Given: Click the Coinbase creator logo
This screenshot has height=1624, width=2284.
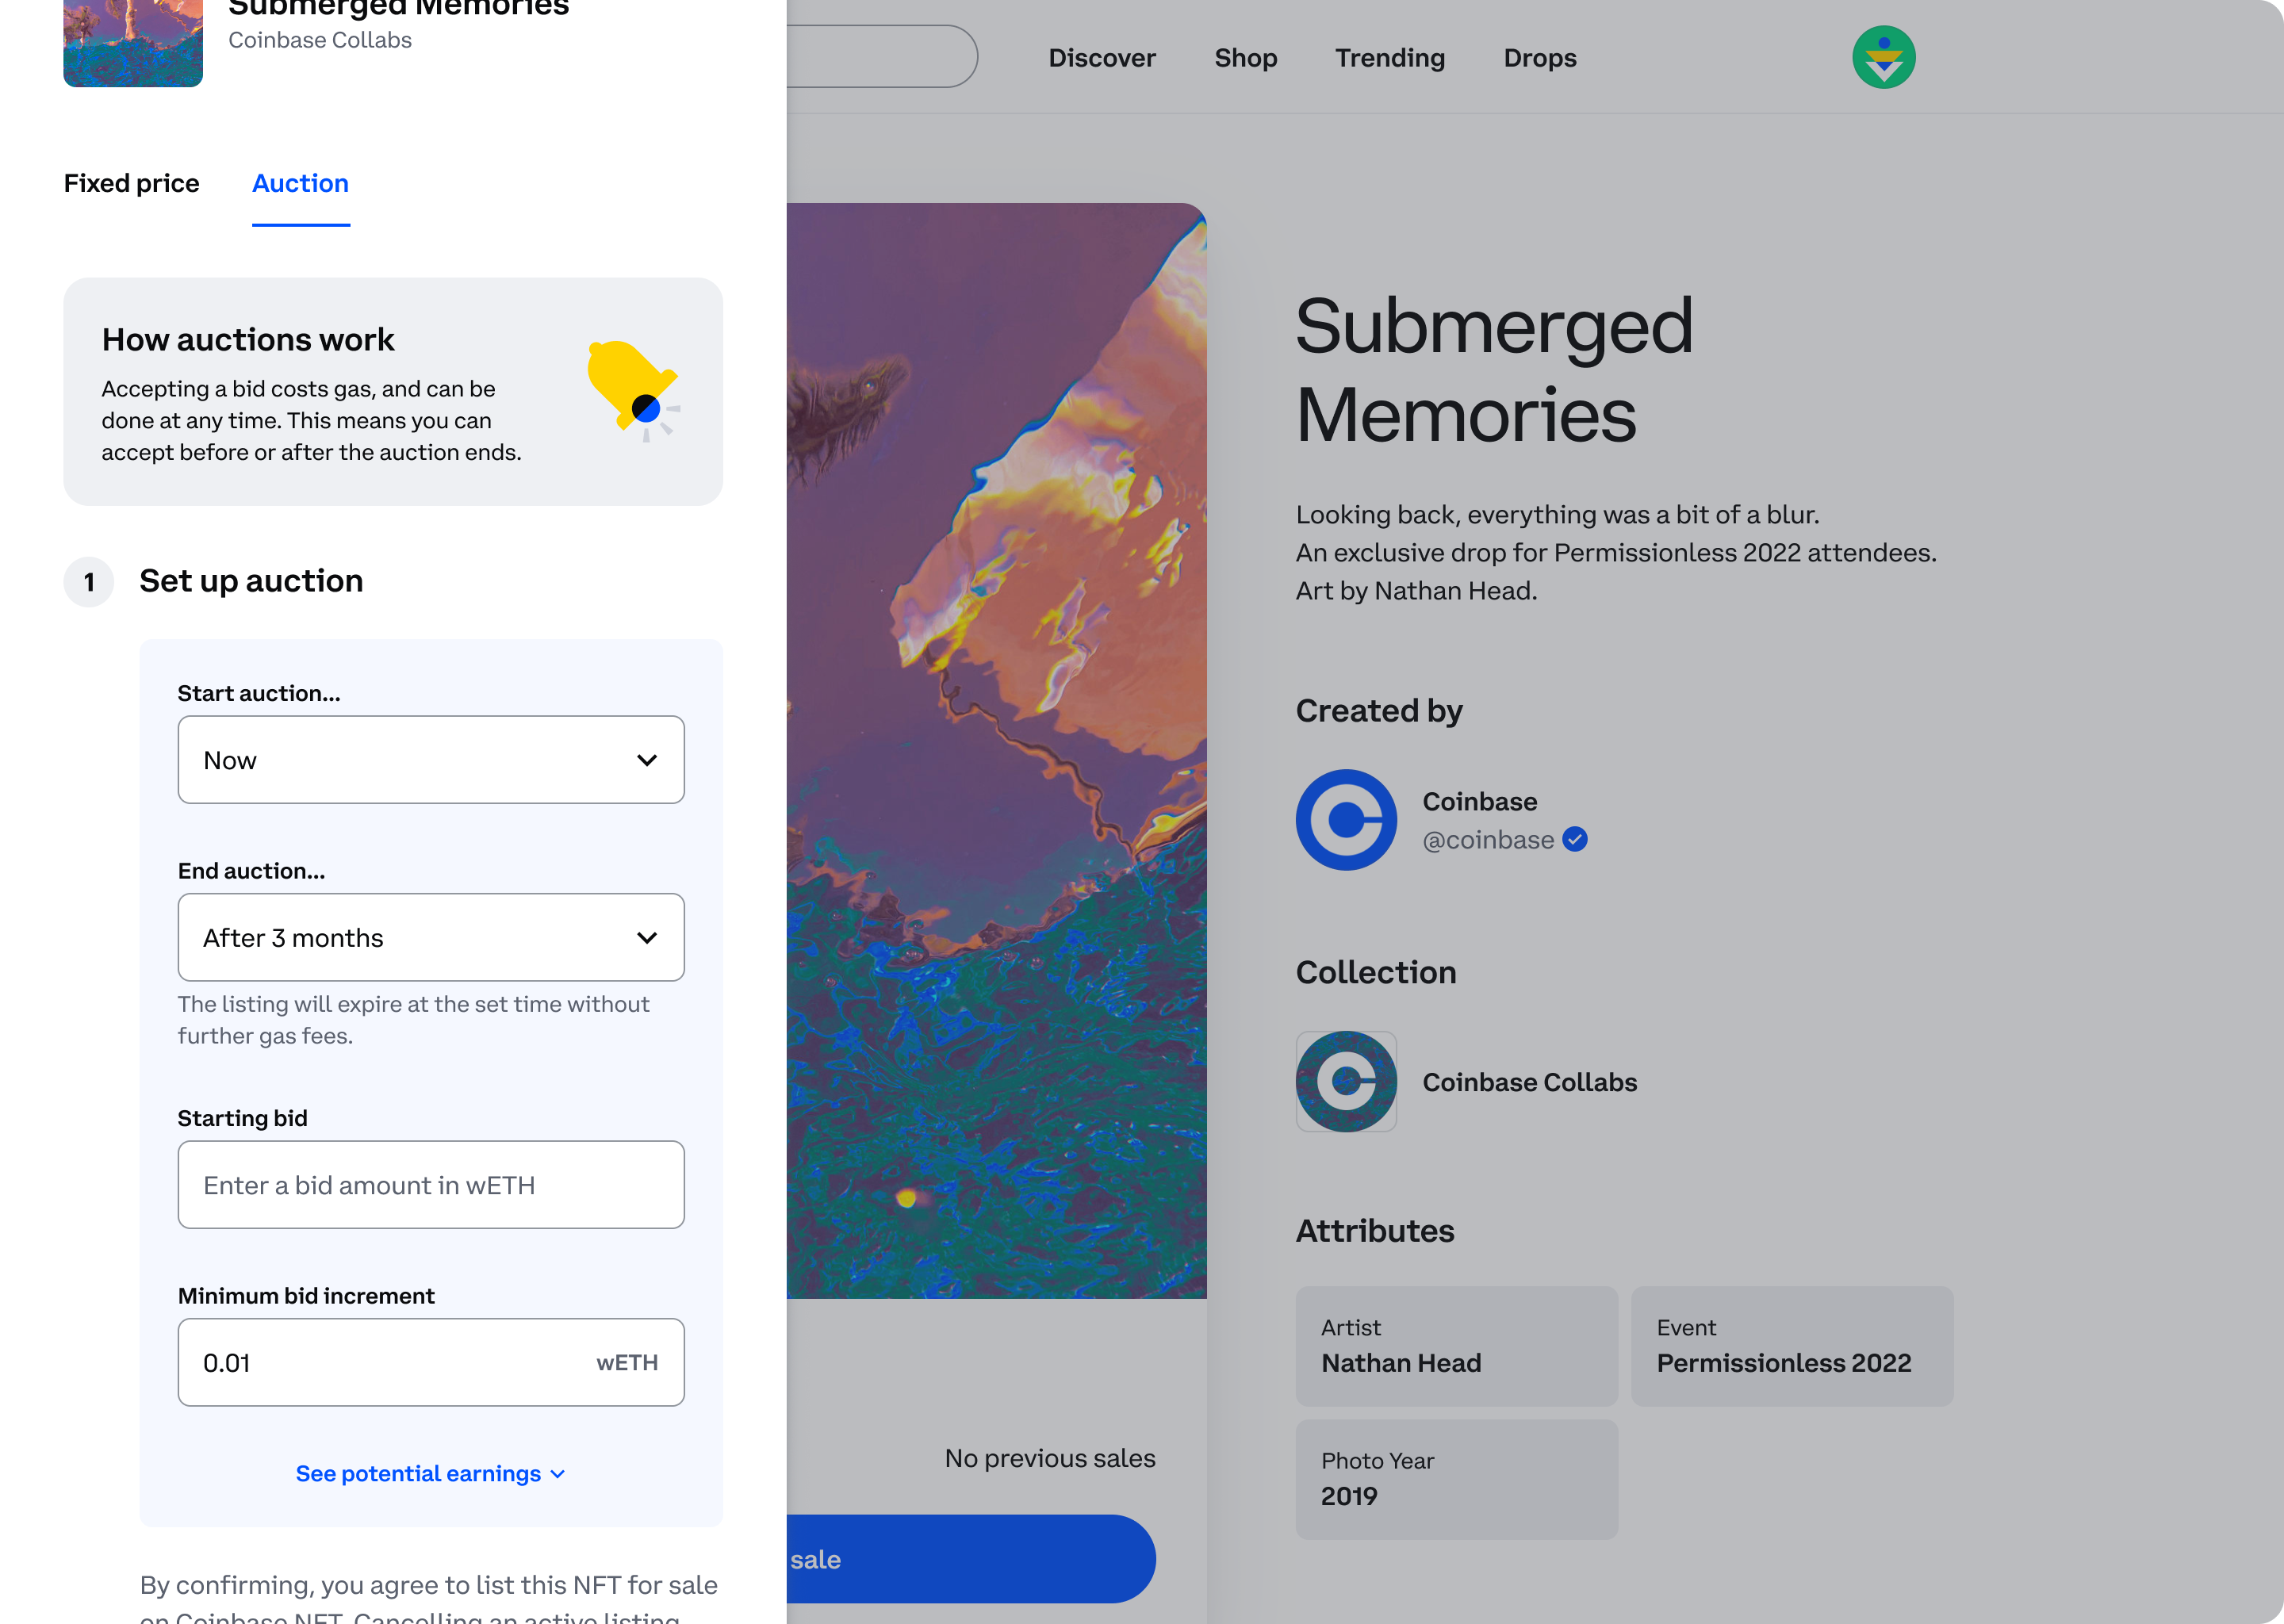Looking at the screenshot, I should click(1346, 820).
